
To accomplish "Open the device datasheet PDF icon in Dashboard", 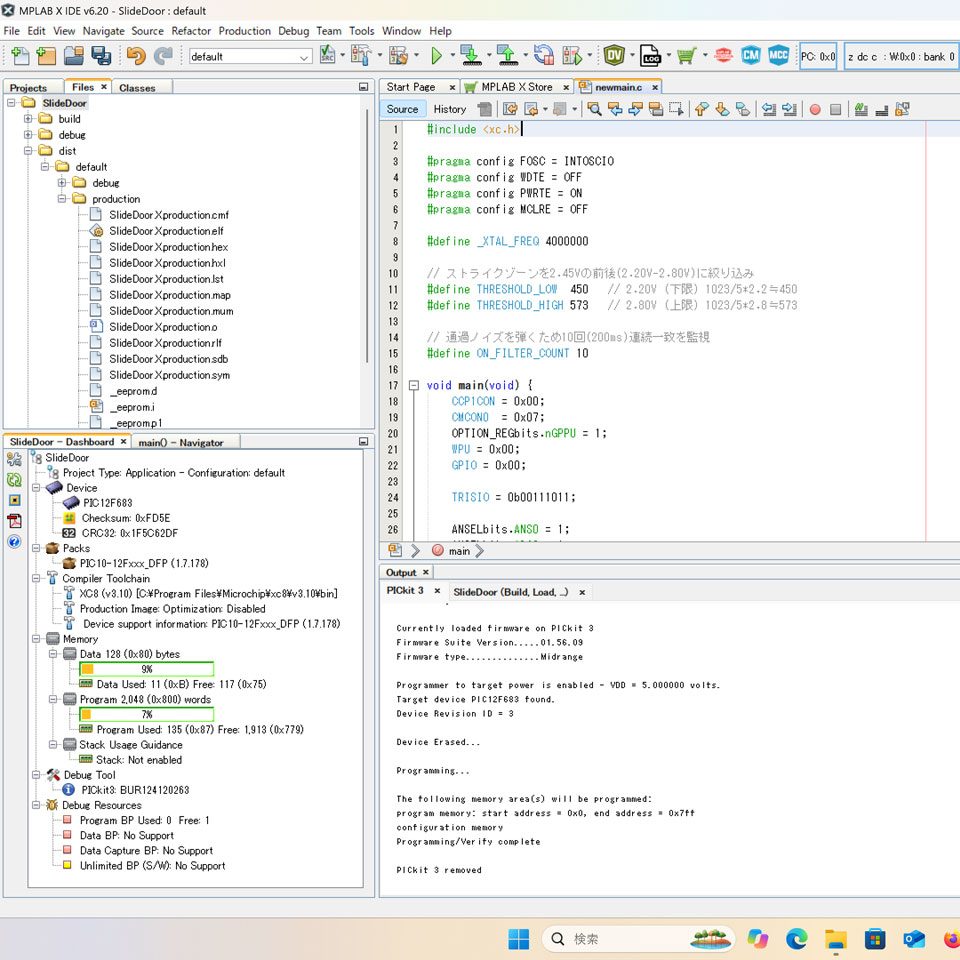I will tap(14, 521).
